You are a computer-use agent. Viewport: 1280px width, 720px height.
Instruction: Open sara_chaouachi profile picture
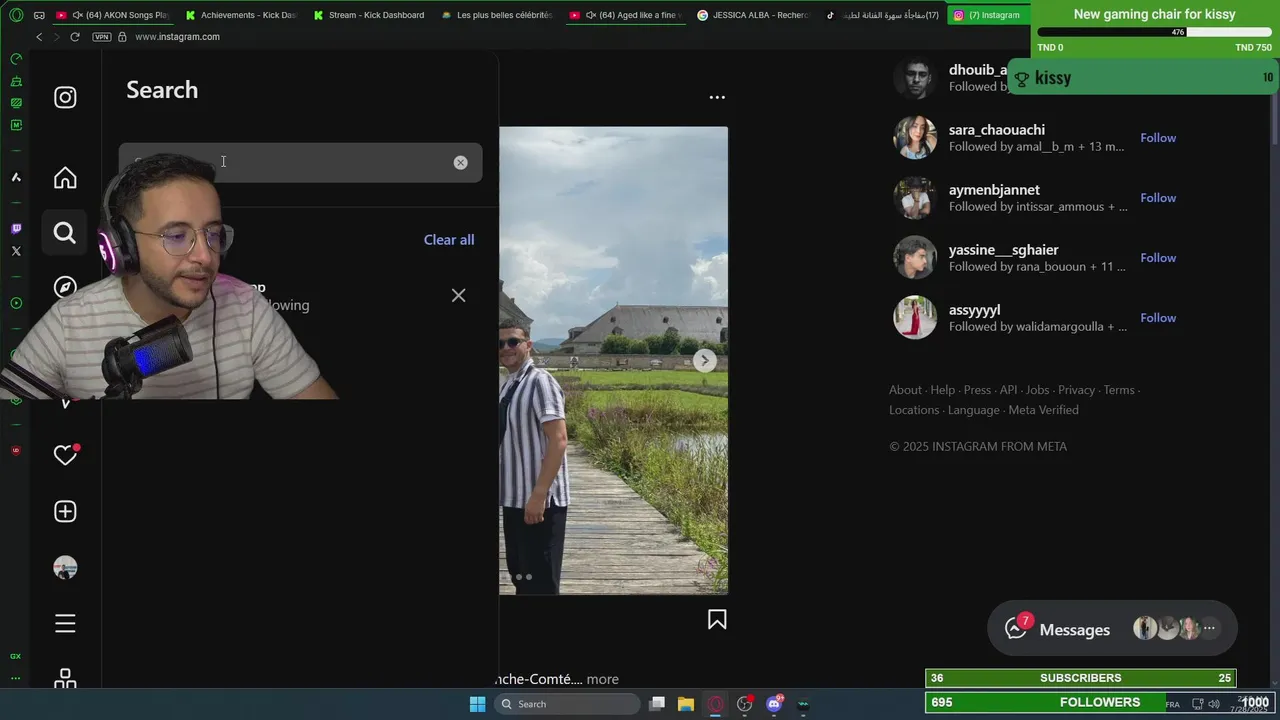(x=915, y=138)
